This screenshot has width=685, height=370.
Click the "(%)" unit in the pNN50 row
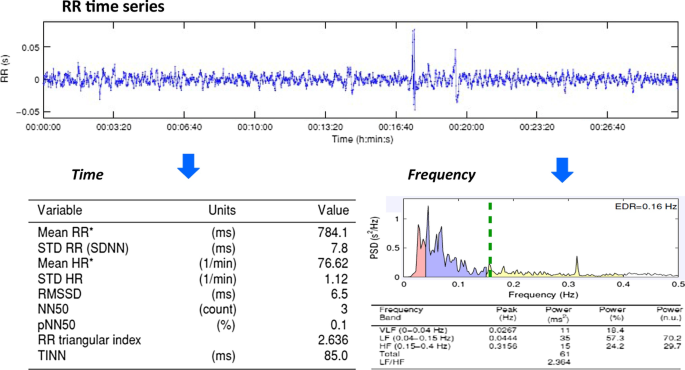click(225, 325)
